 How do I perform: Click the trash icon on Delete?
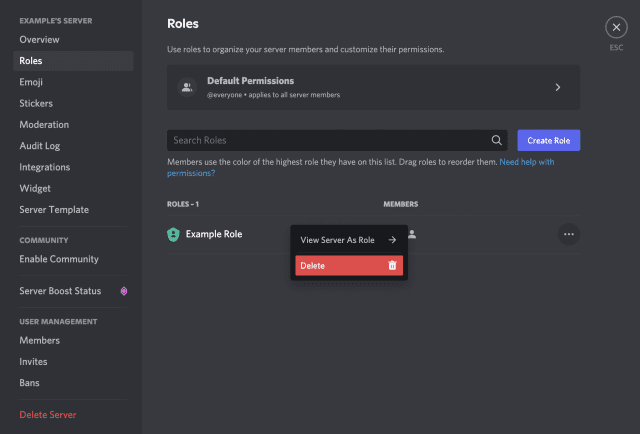(392, 265)
